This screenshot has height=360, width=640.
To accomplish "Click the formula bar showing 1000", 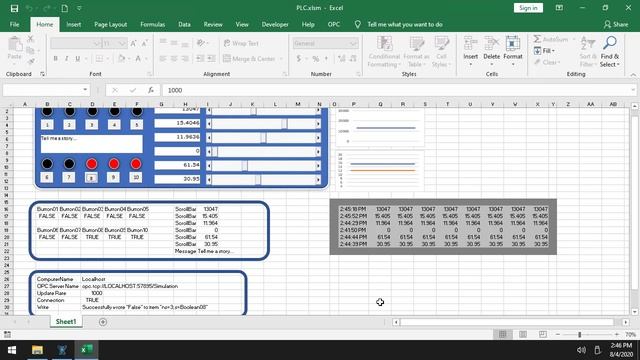I will [398, 90].
